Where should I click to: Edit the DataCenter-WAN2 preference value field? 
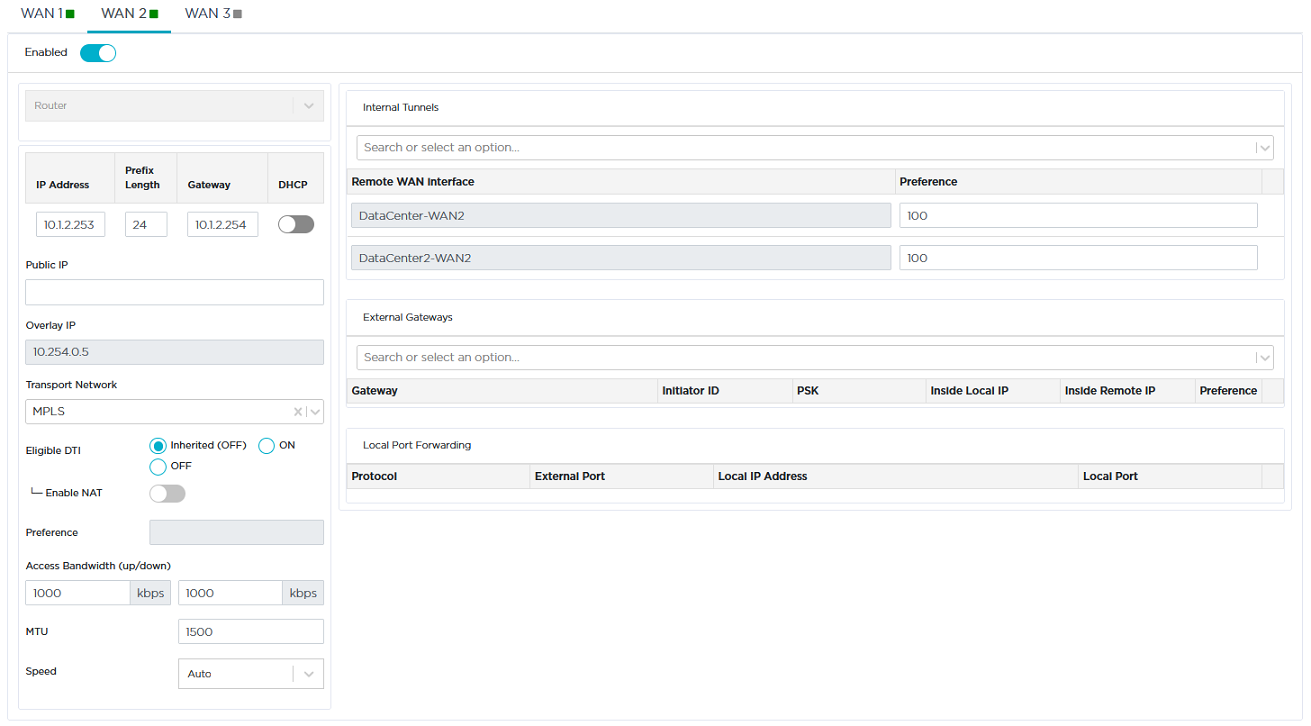[x=1077, y=216]
